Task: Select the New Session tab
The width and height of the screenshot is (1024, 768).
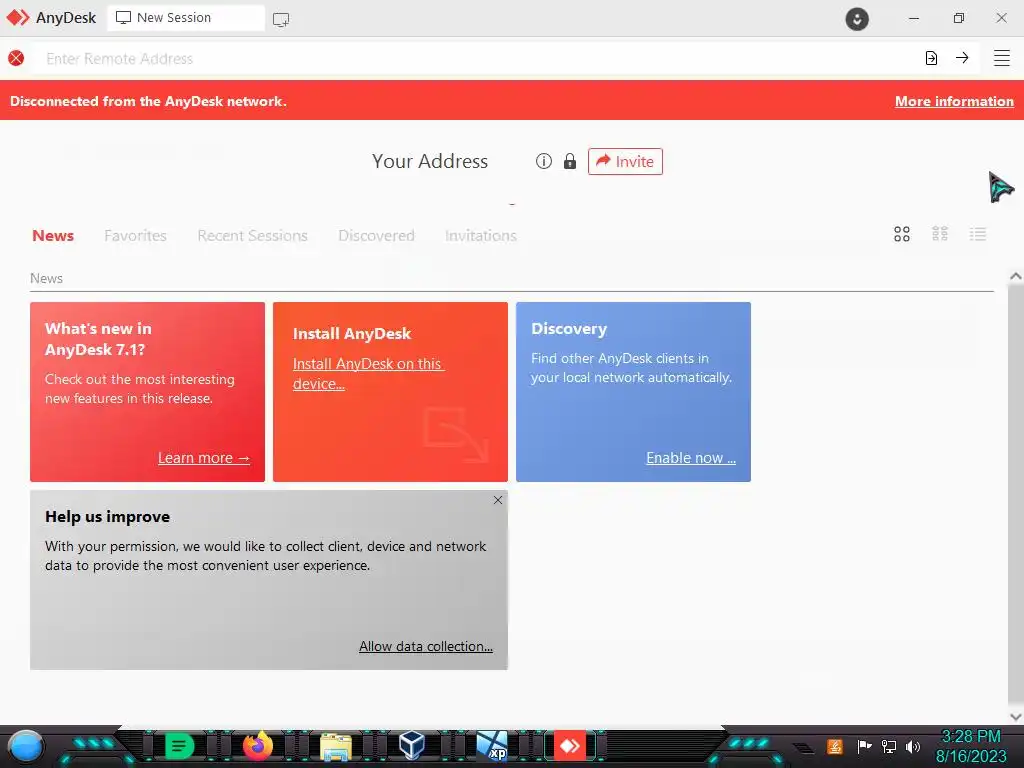Action: click(186, 18)
